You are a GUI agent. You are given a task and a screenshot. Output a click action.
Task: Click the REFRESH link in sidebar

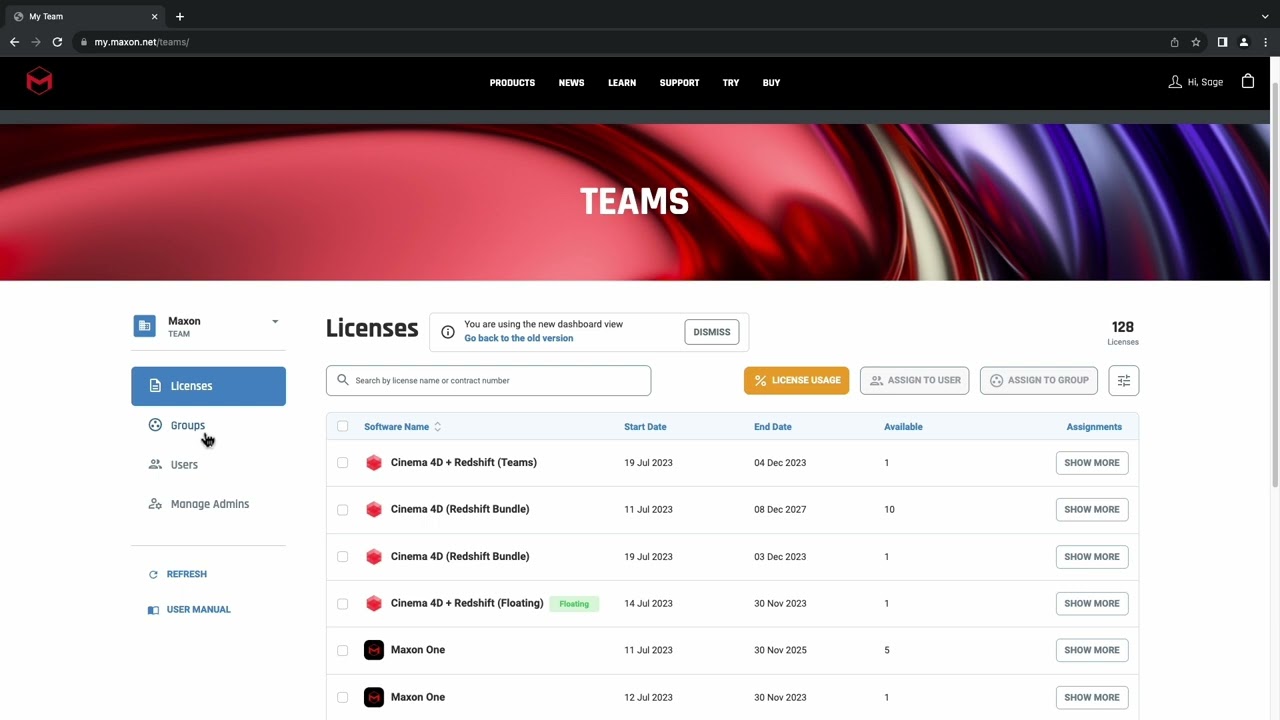click(187, 574)
